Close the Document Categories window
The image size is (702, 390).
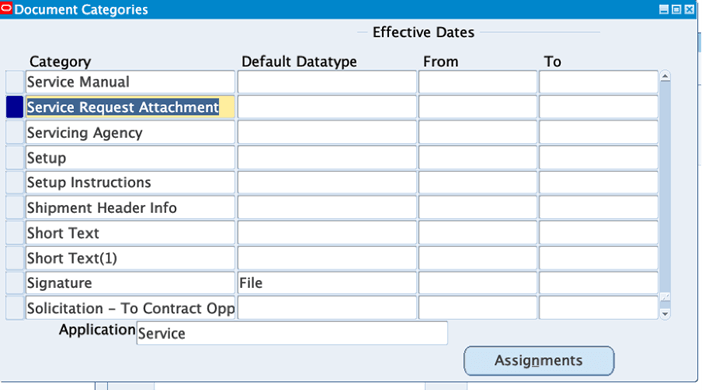(x=689, y=9)
